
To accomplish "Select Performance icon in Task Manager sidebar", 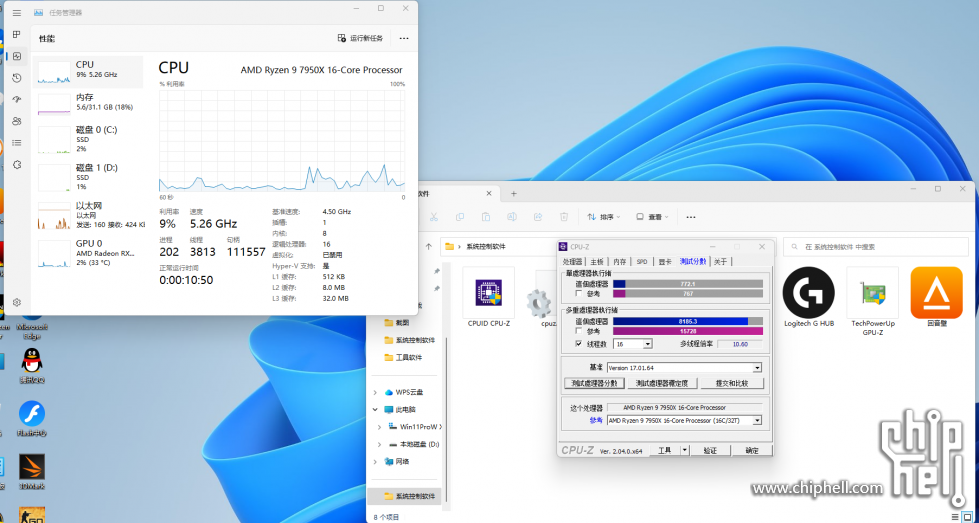I will click(x=17, y=56).
